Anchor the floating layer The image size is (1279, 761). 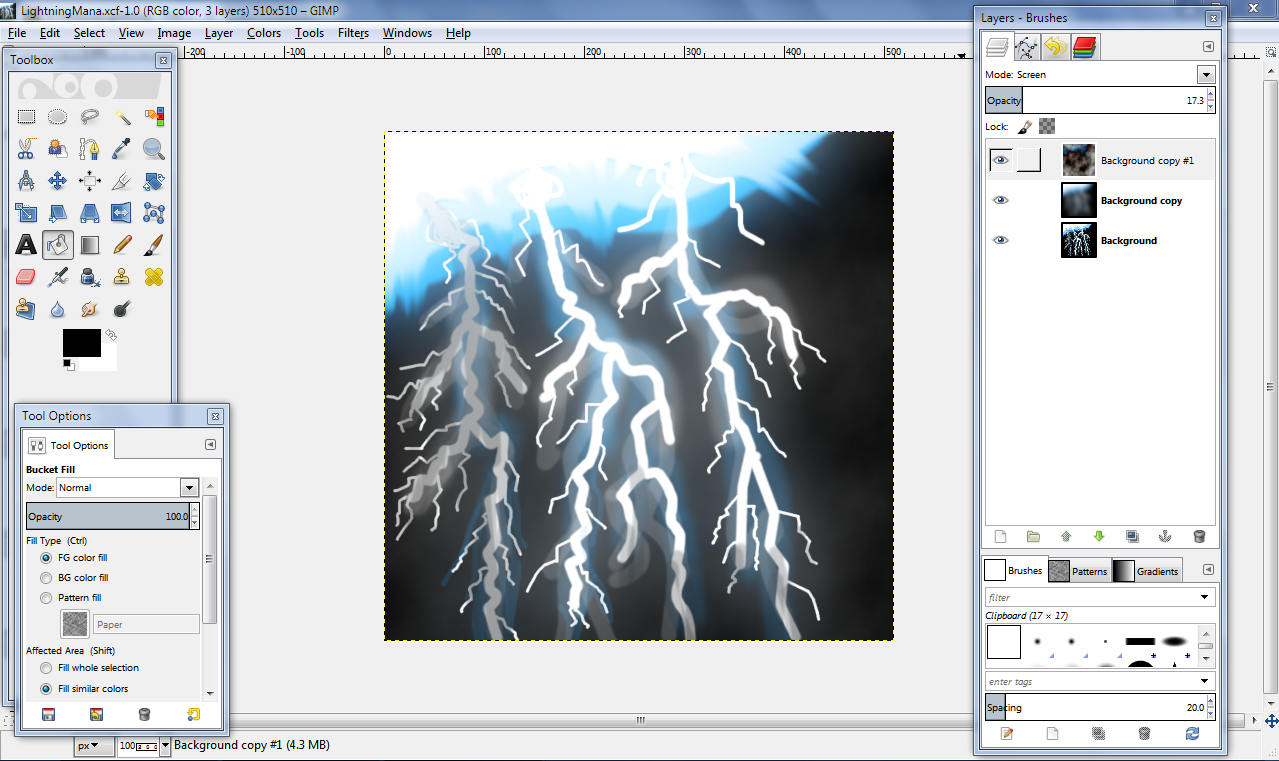click(1165, 537)
